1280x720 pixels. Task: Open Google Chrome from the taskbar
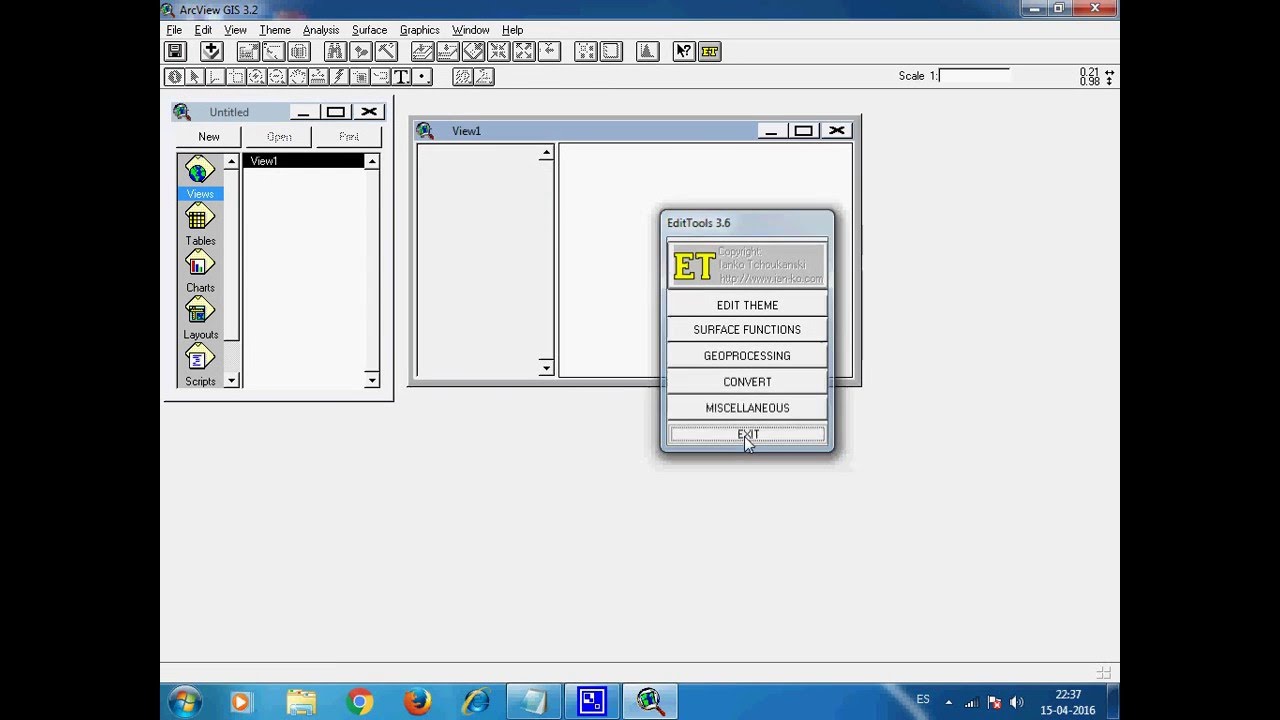tap(359, 702)
